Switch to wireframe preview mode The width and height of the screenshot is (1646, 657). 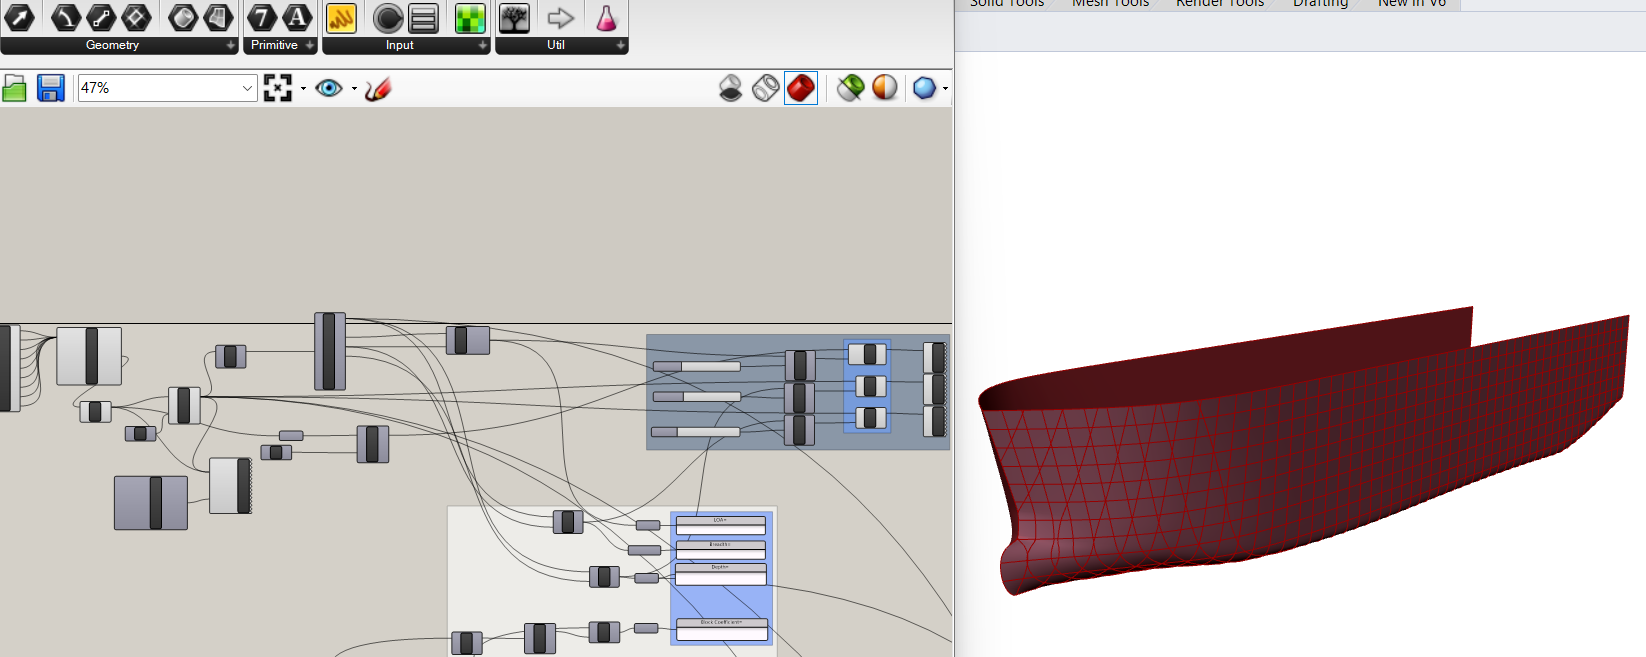pyautogui.click(x=765, y=89)
